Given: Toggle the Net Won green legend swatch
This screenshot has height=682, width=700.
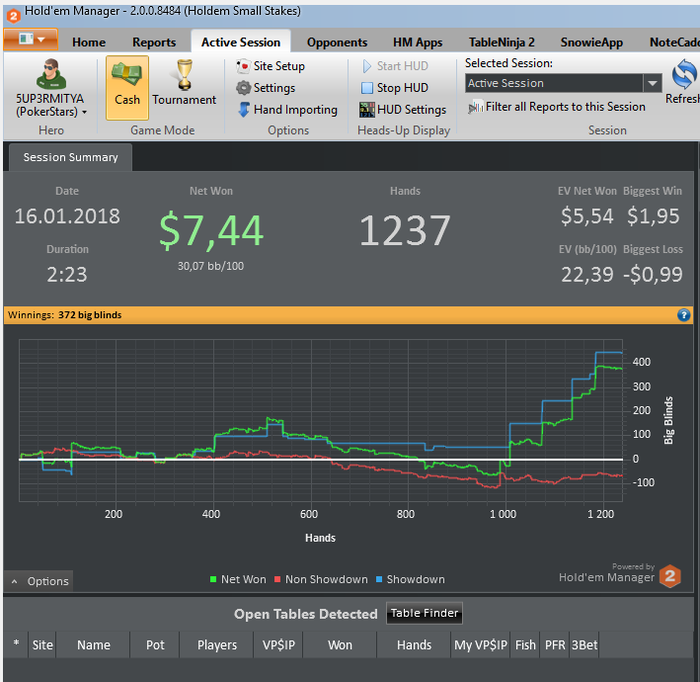Looking at the screenshot, I should (213, 579).
